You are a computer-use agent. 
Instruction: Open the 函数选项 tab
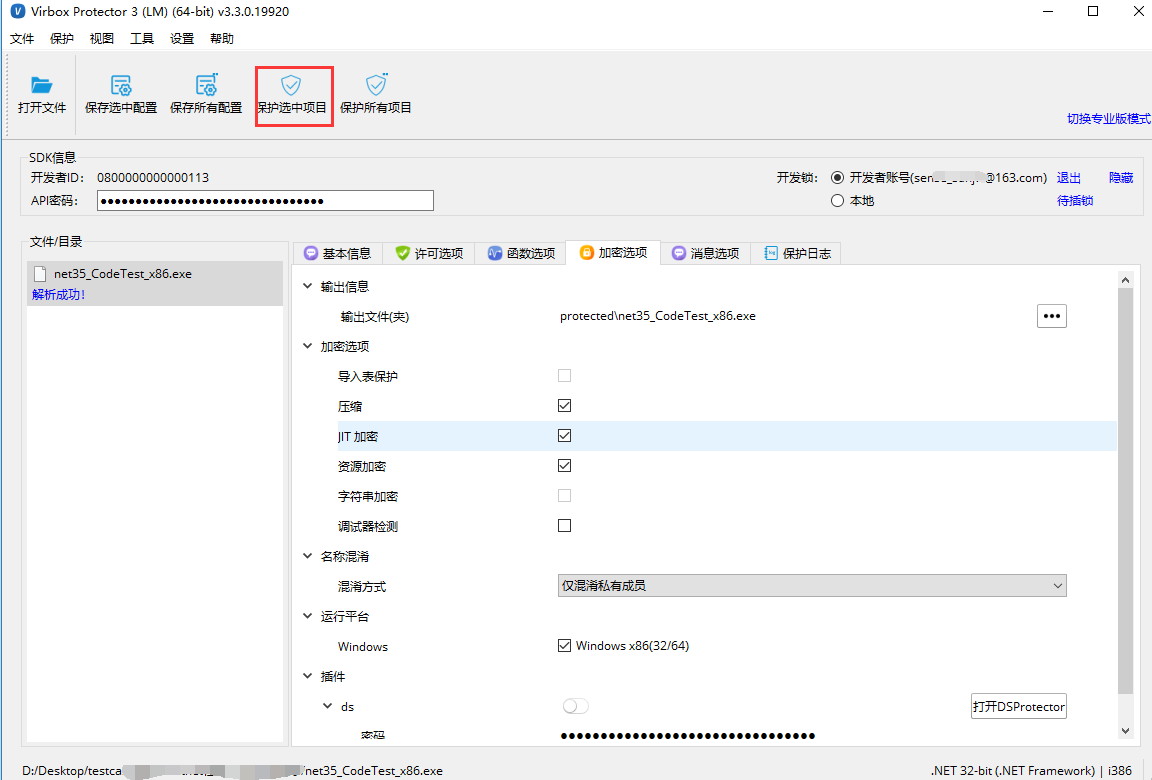coord(521,253)
